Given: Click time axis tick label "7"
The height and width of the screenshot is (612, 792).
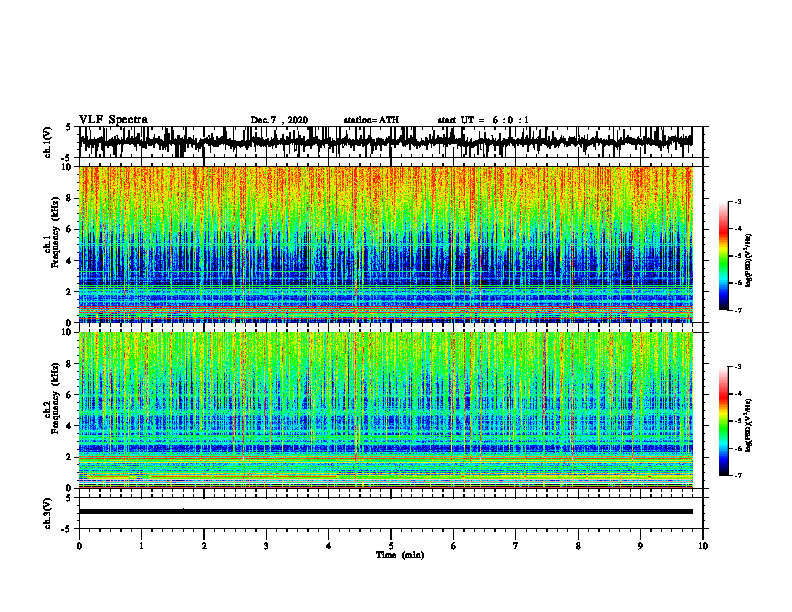Looking at the screenshot, I should tap(516, 546).
